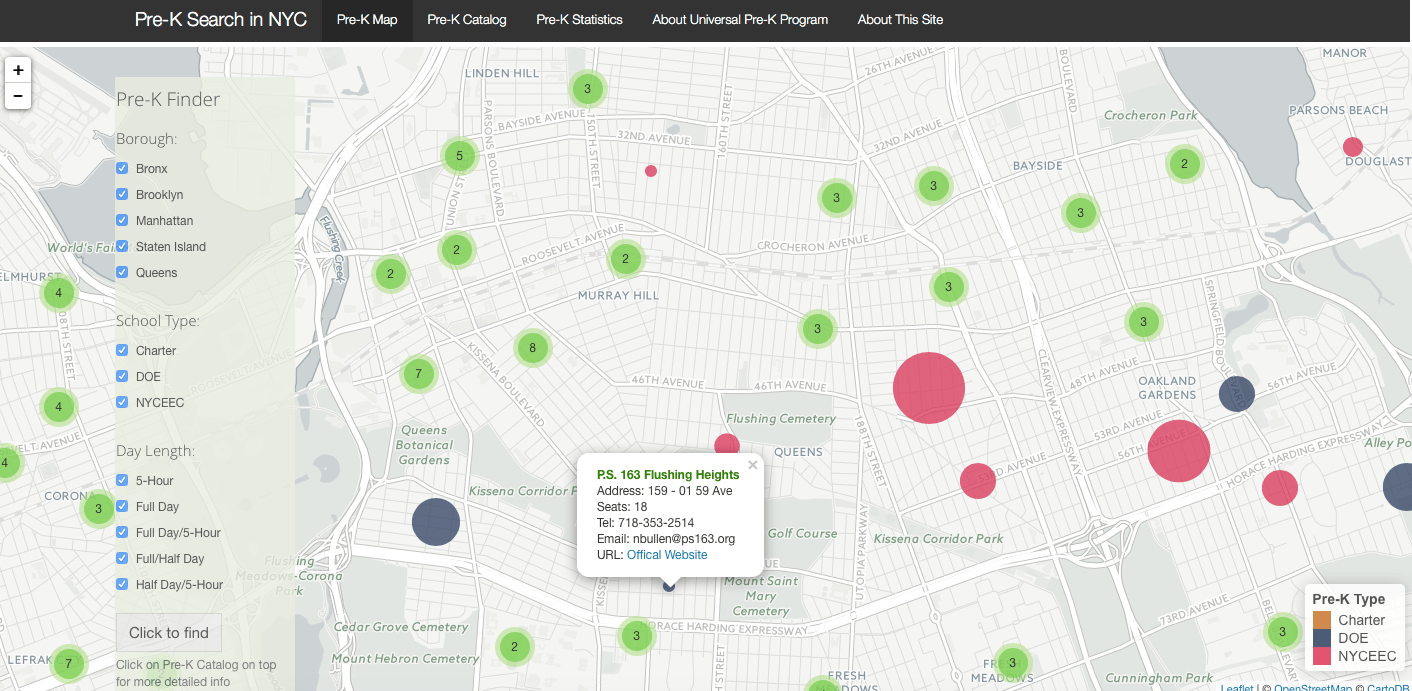
Task: Select small DOE marker beneath P.S. 163 popup
Action: tap(670, 586)
